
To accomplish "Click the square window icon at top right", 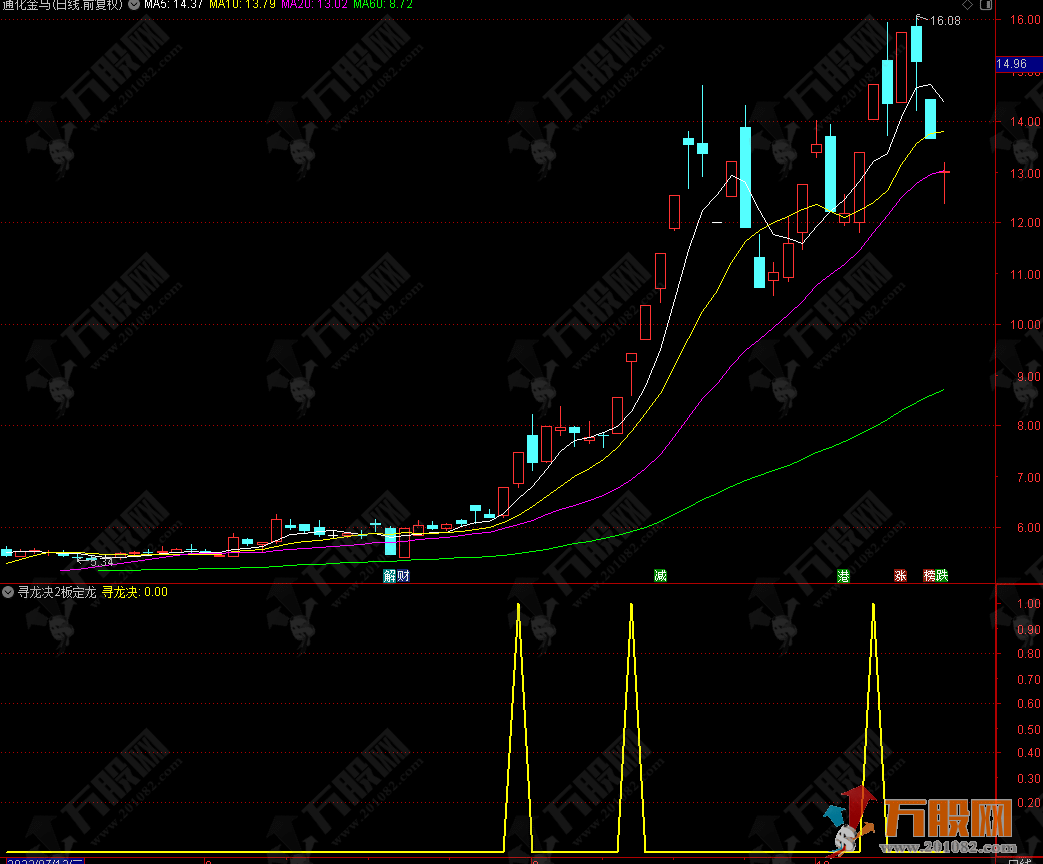I will click(986, 5).
